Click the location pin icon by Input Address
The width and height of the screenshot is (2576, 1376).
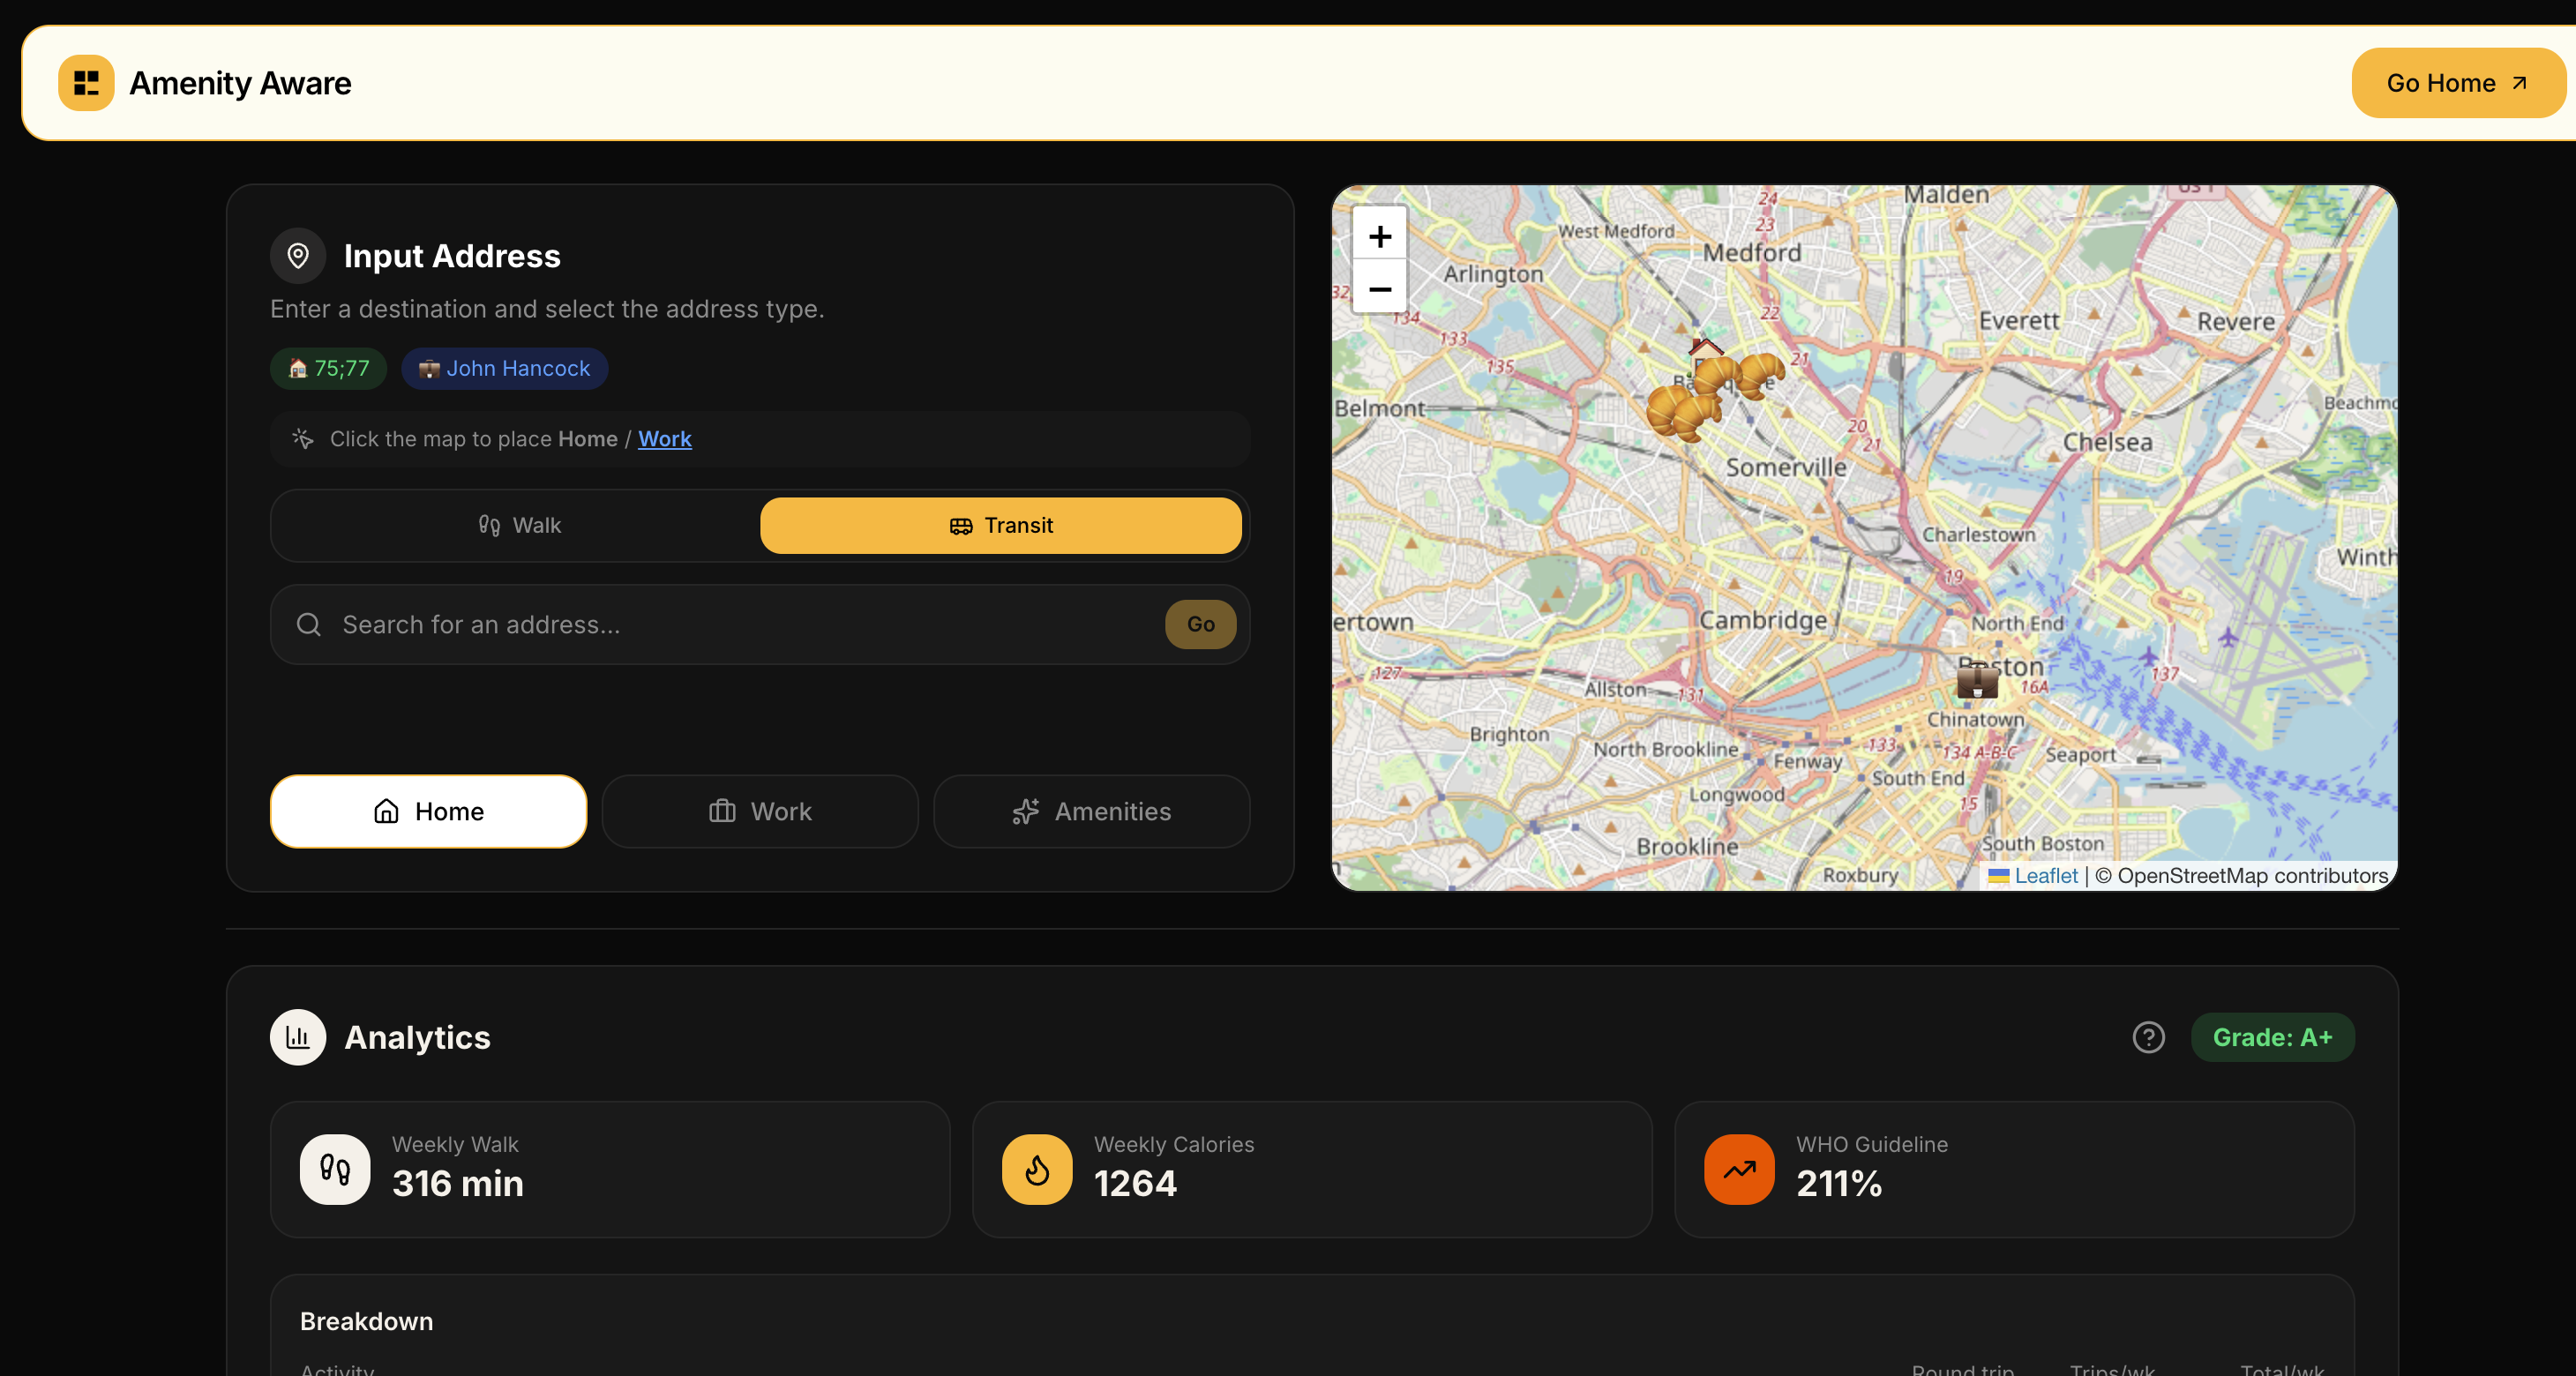pyautogui.click(x=298, y=256)
